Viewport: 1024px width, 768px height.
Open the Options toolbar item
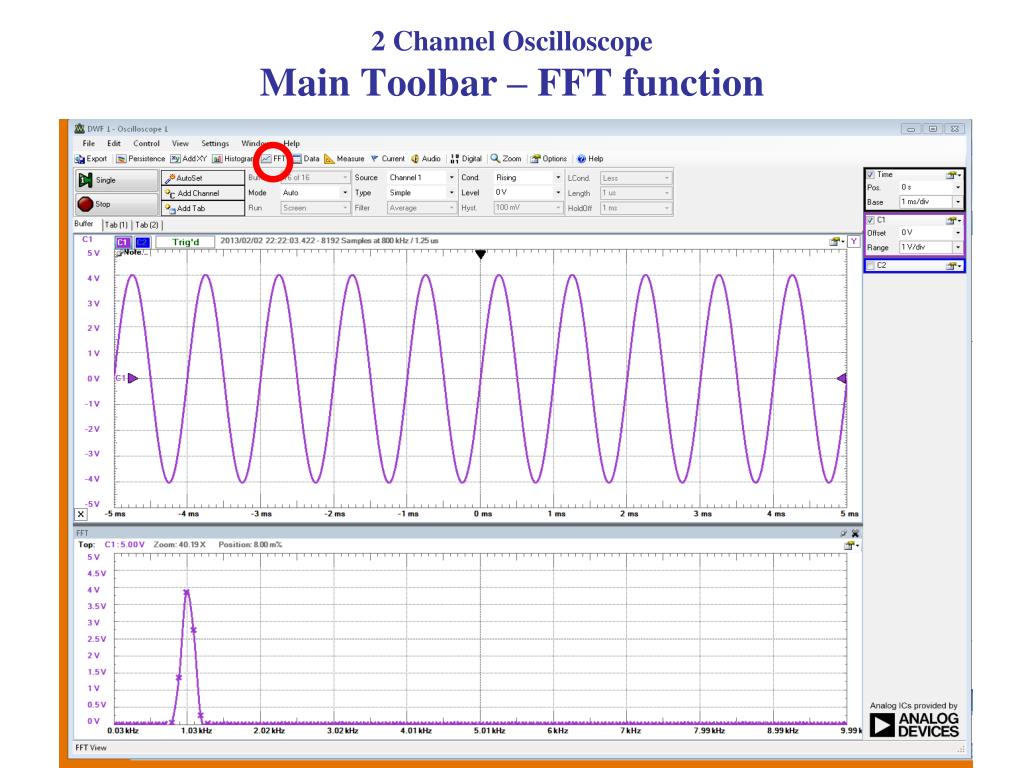pyautogui.click(x=549, y=159)
